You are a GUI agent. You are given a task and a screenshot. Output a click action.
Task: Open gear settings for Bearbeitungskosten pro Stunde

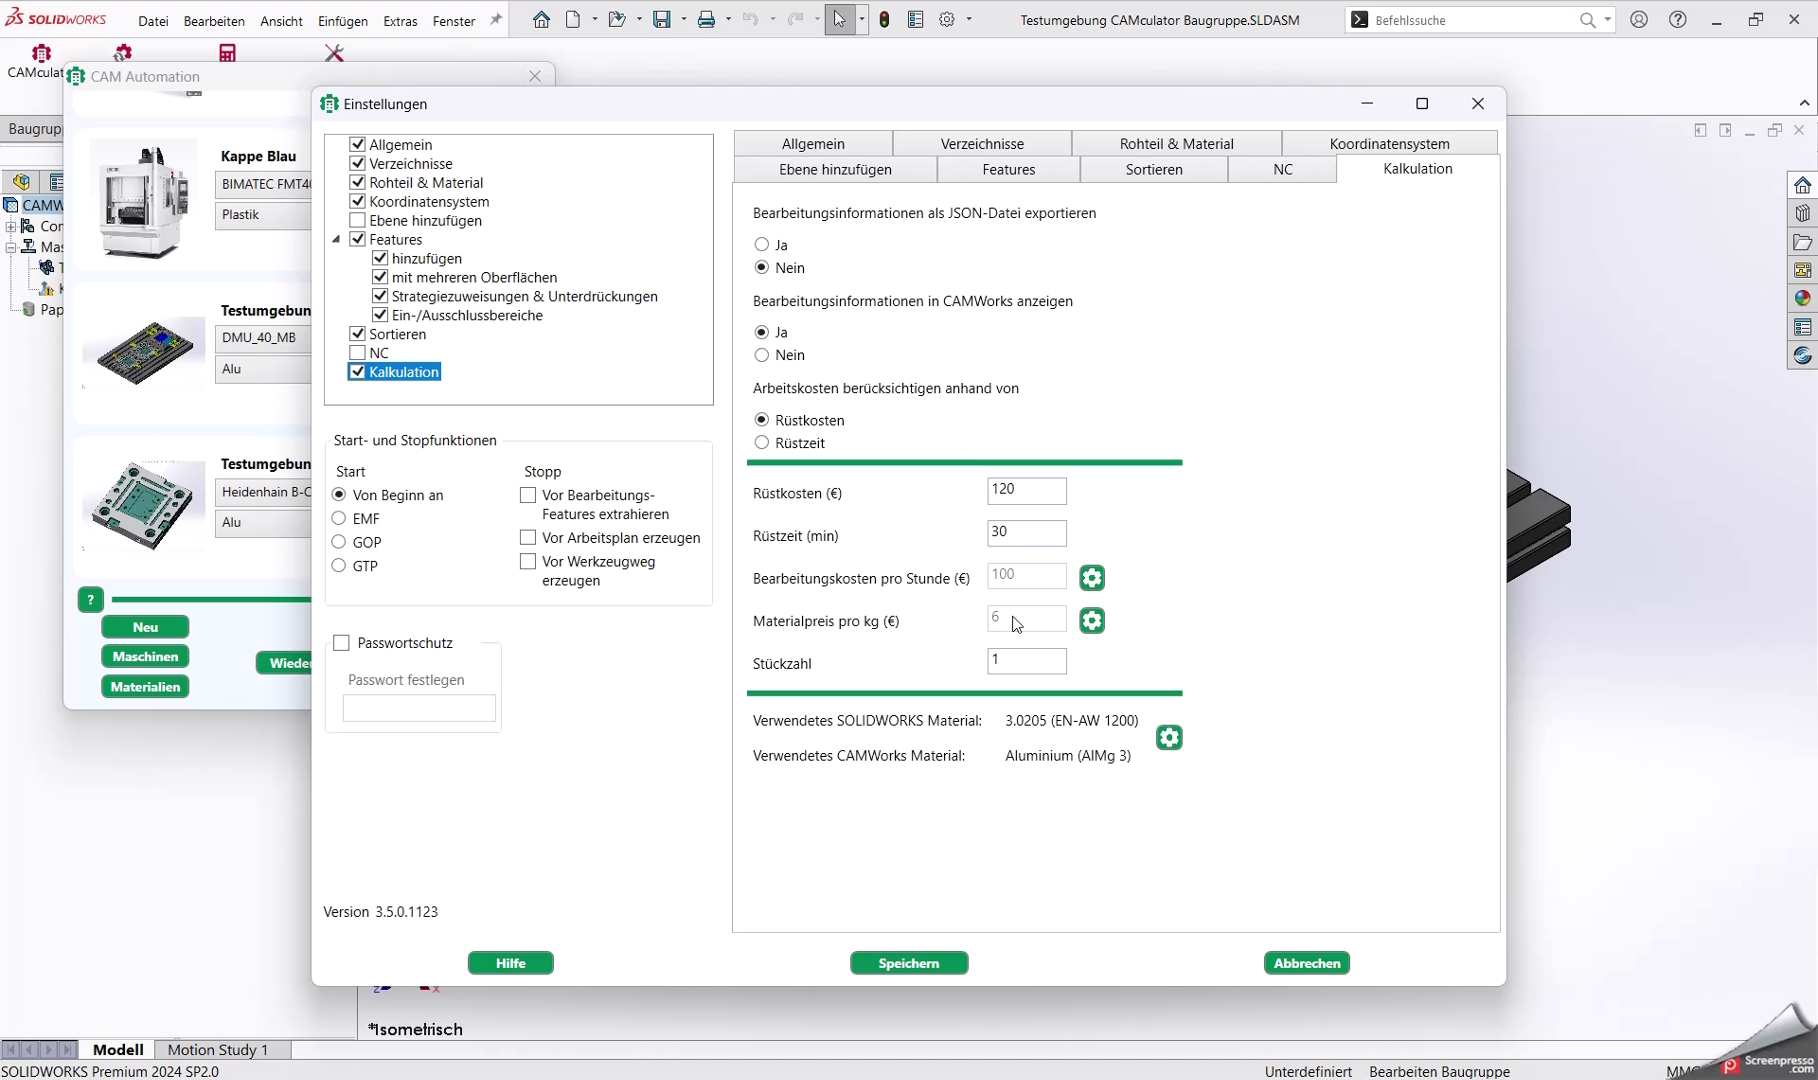1092,578
